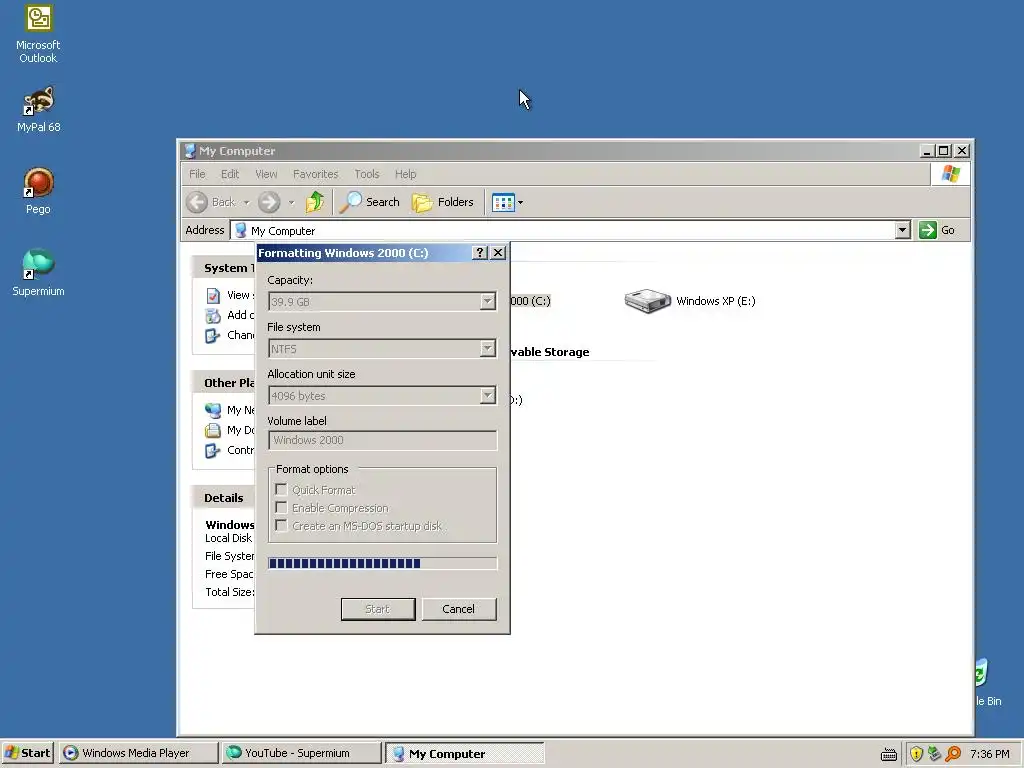
Task: Click the Go button by the address bar
Action: [x=937, y=230]
